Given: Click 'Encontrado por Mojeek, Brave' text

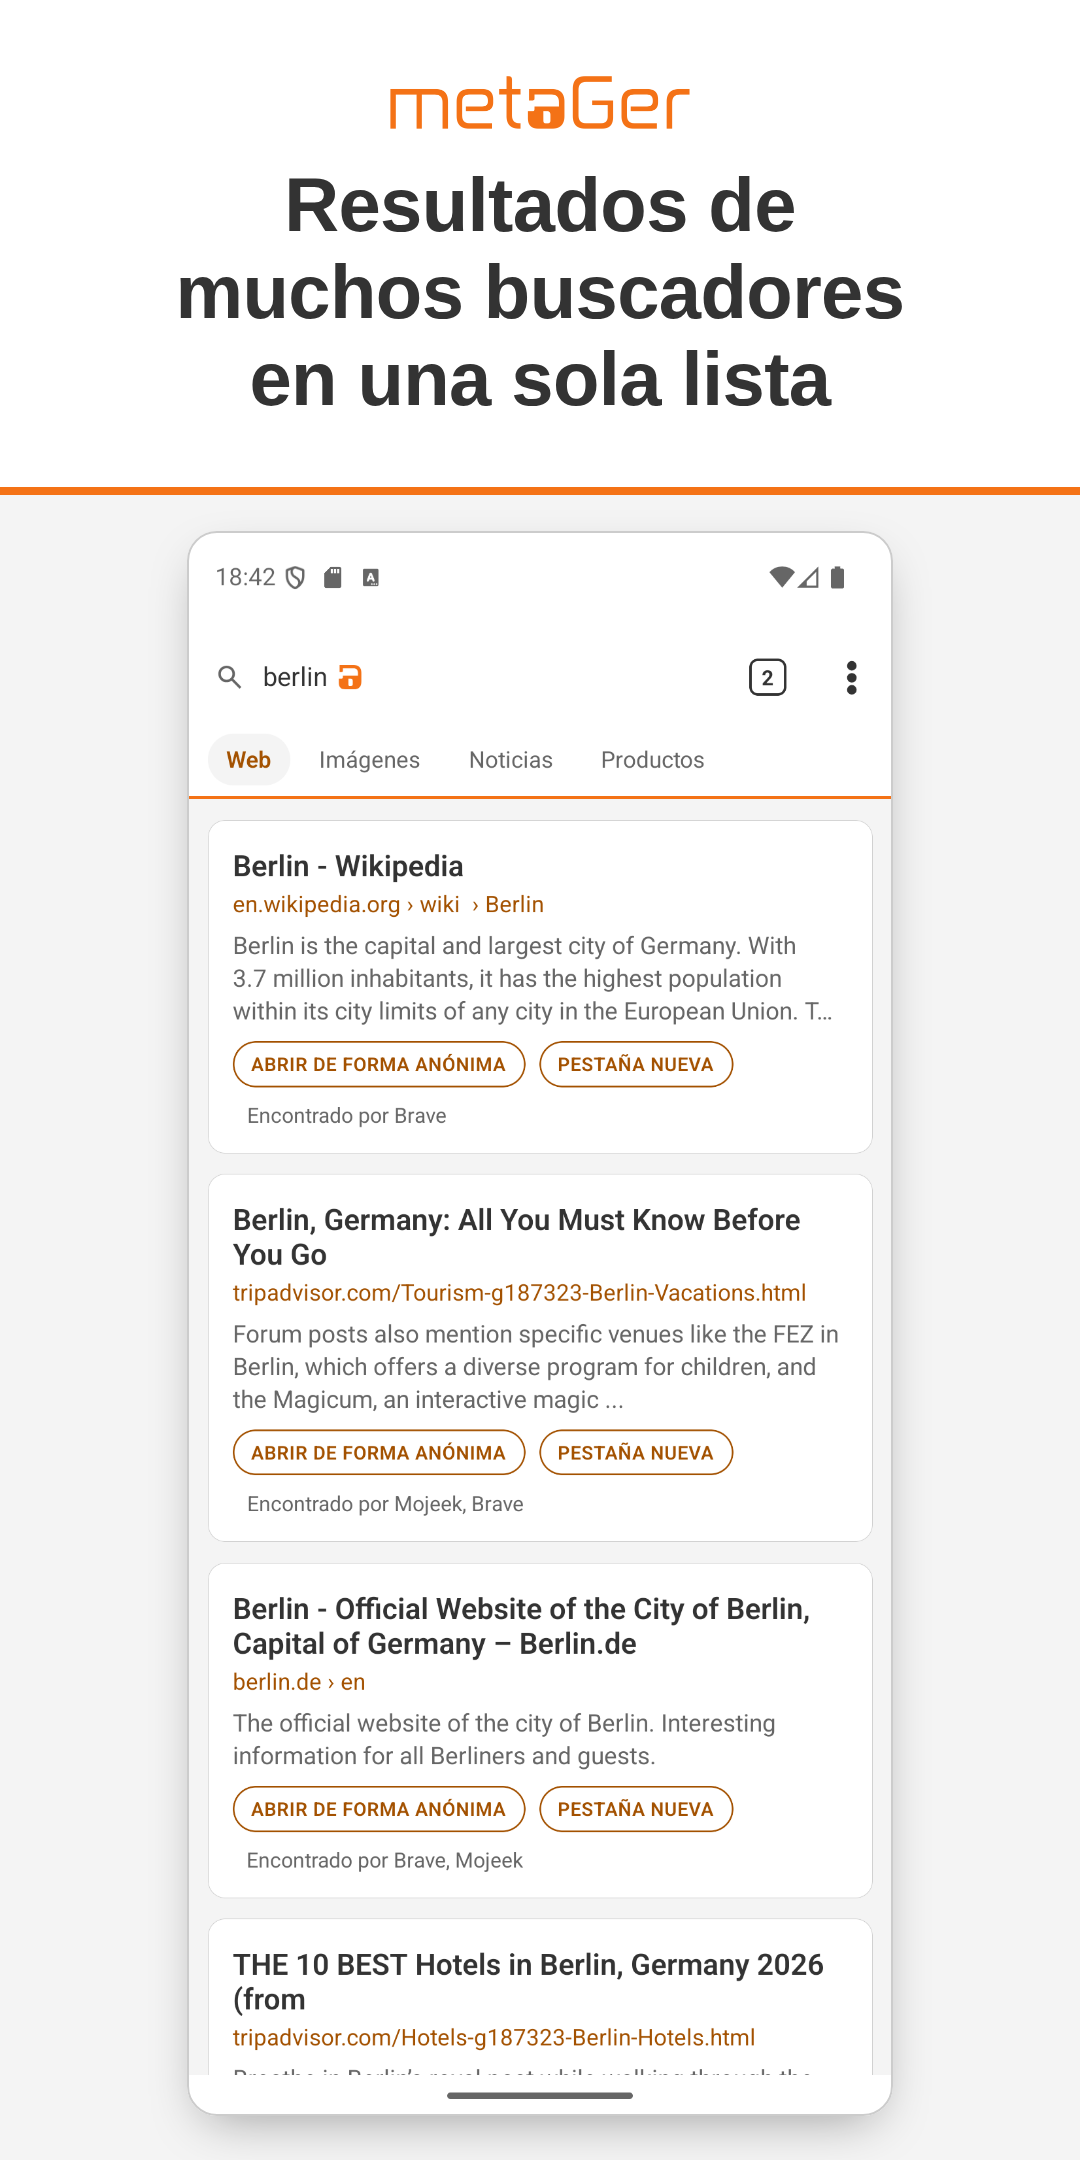Looking at the screenshot, I should 385,1504.
